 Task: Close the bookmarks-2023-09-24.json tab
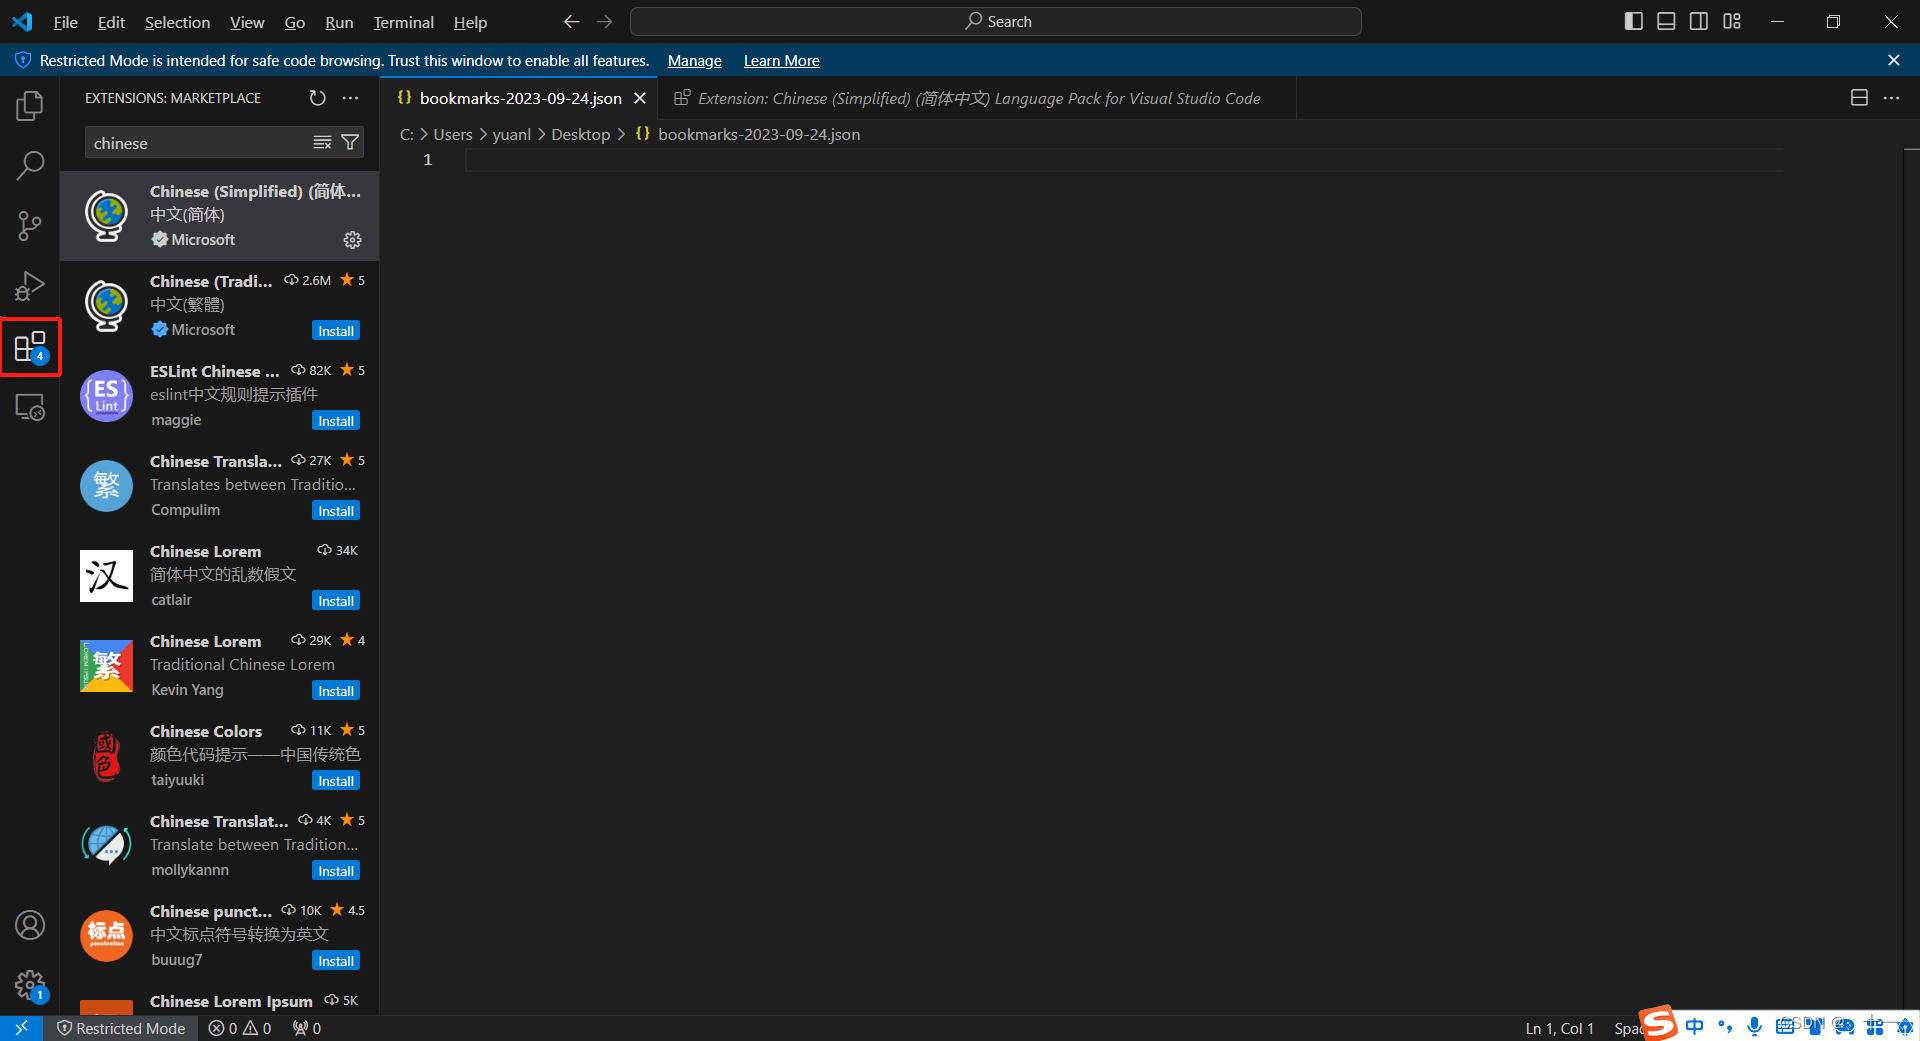[x=640, y=98]
